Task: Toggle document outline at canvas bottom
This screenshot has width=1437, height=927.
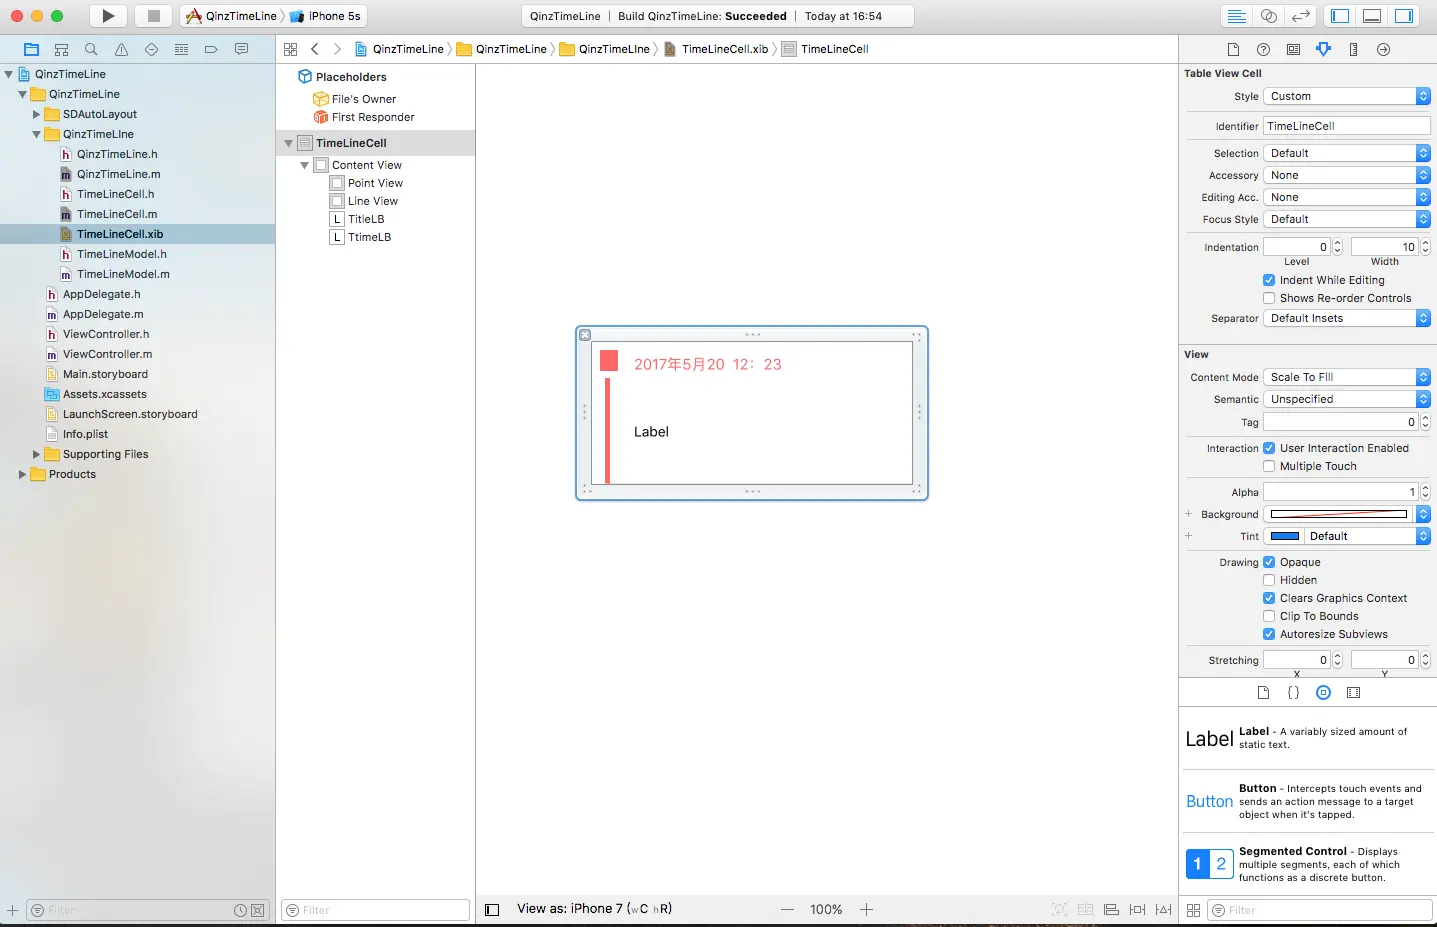Action: click(492, 910)
